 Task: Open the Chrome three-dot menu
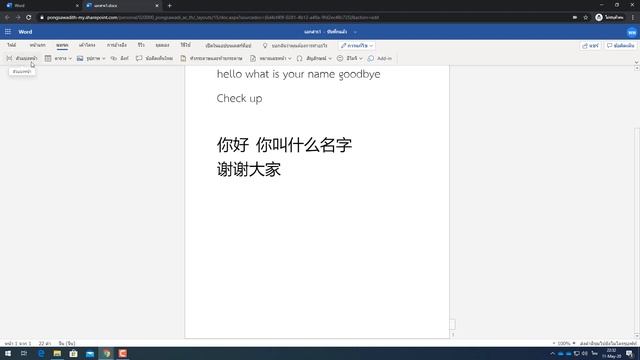coord(633,17)
